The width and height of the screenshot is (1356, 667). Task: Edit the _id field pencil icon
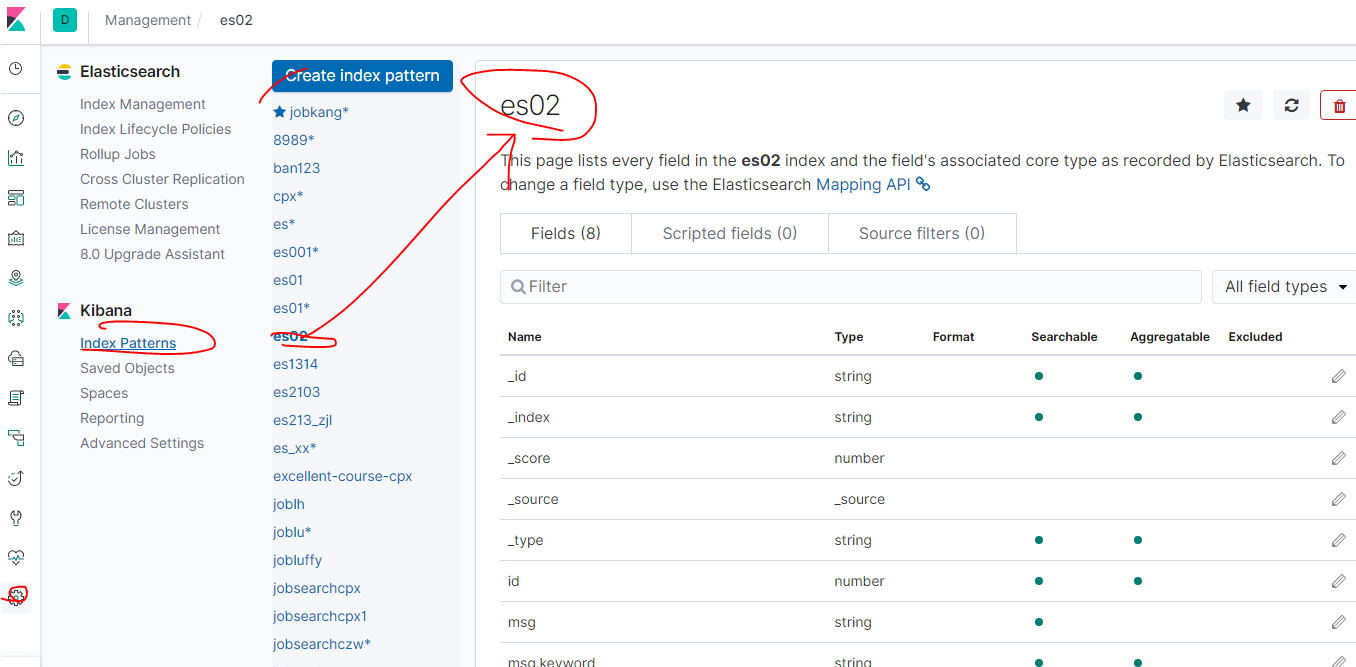point(1339,376)
